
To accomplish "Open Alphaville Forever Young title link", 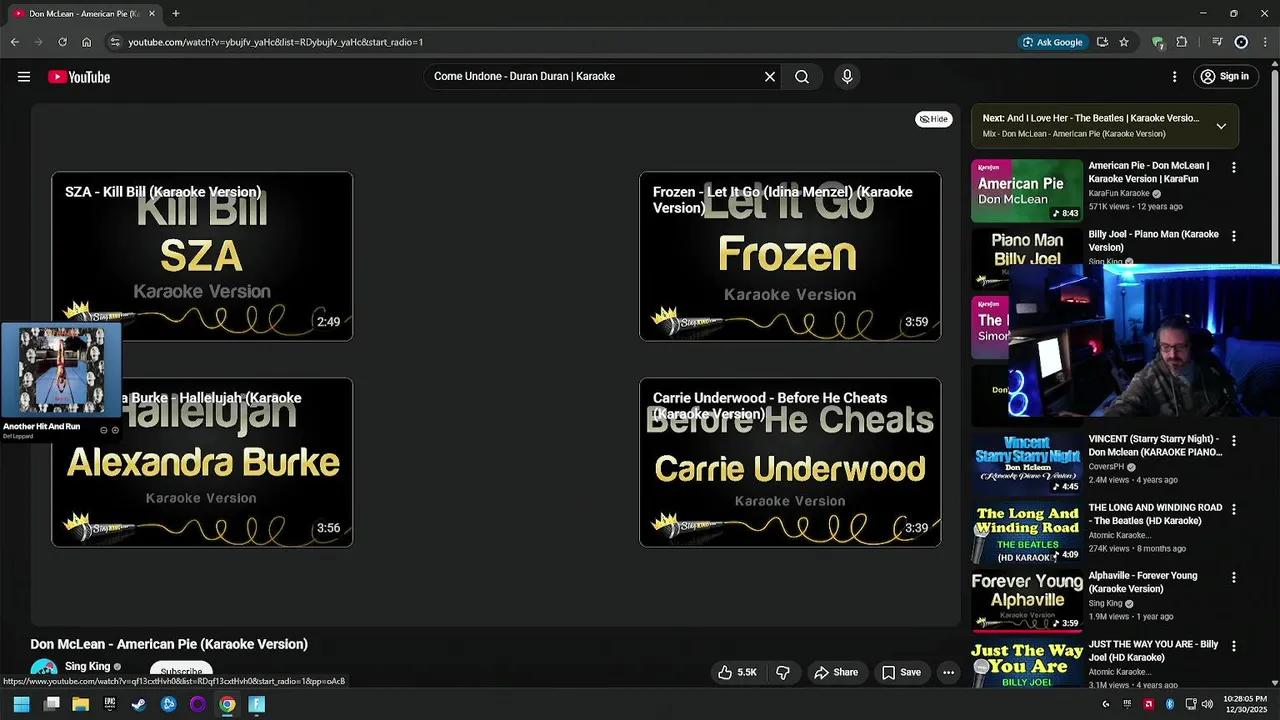I will coord(1142,582).
